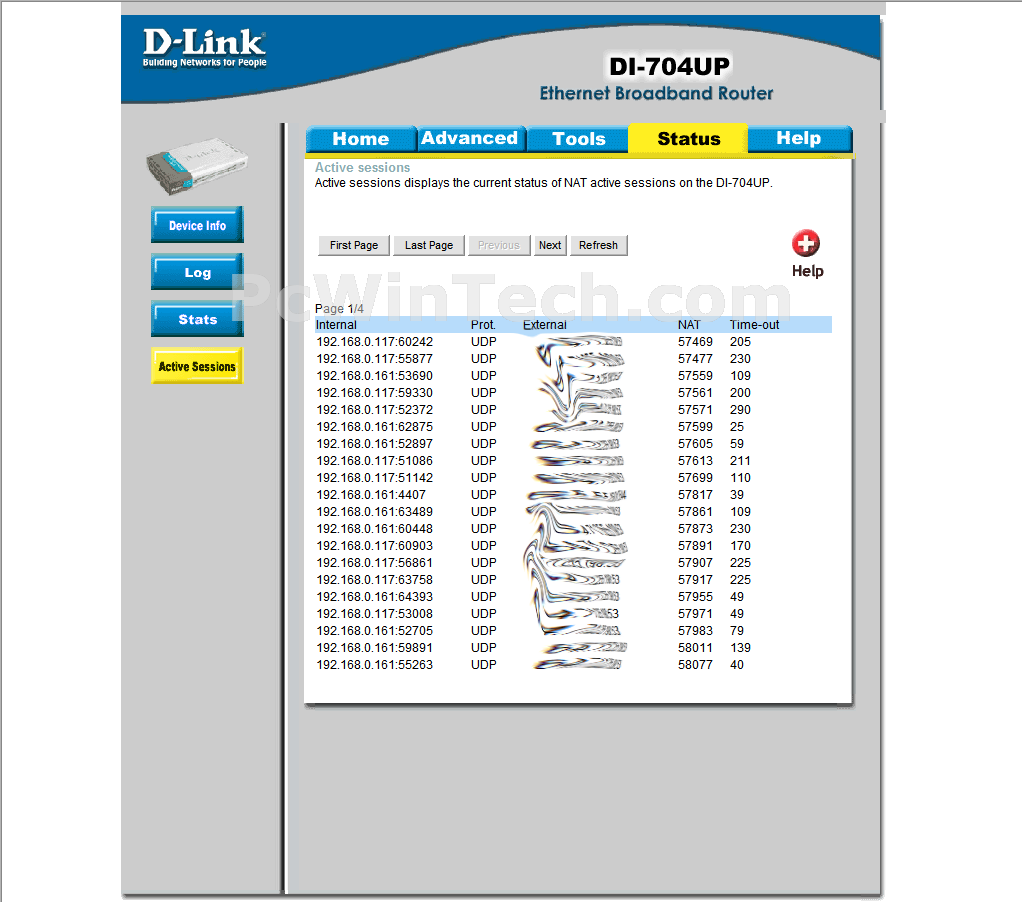Select row 192.168.0.161:59891

tap(574, 647)
